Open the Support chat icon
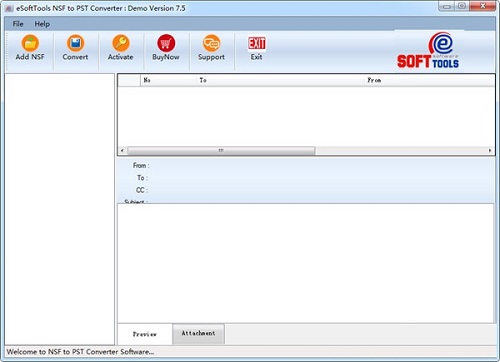This screenshot has height=362, width=500. [x=211, y=43]
